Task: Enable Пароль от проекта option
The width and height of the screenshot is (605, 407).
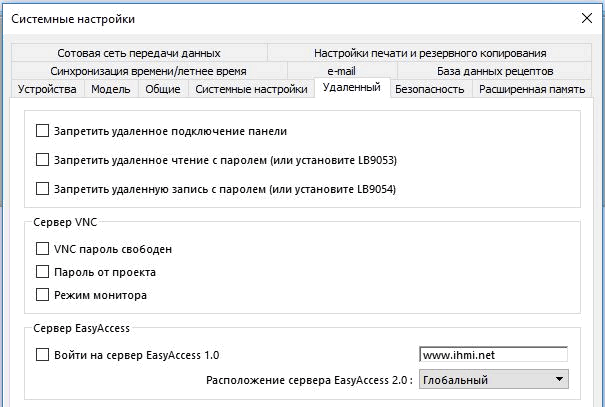Action: 42,272
